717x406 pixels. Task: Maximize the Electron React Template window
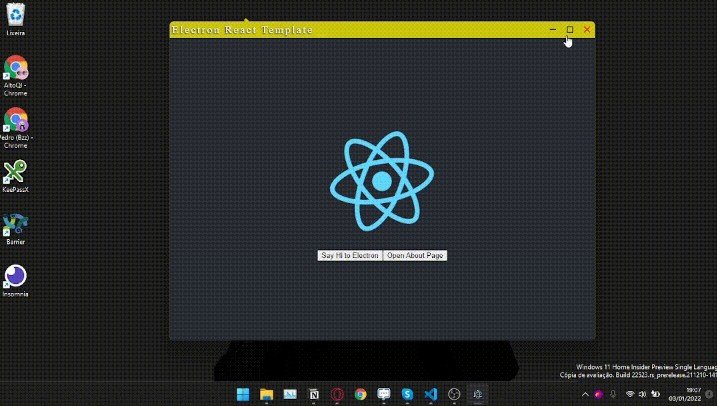coord(570,30)
